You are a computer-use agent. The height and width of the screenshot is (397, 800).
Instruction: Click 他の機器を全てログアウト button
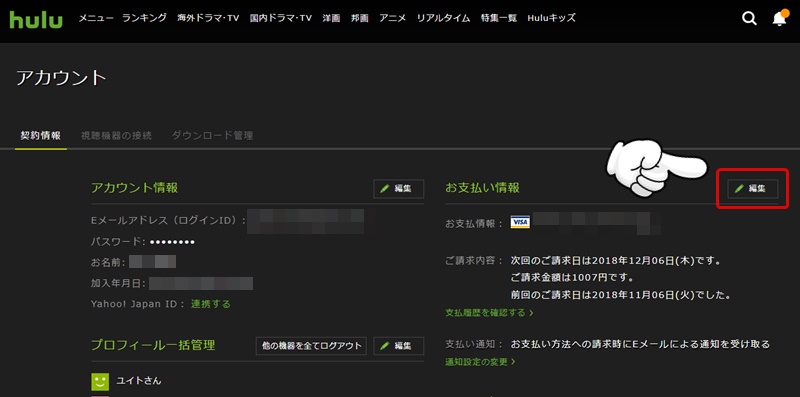311,345
